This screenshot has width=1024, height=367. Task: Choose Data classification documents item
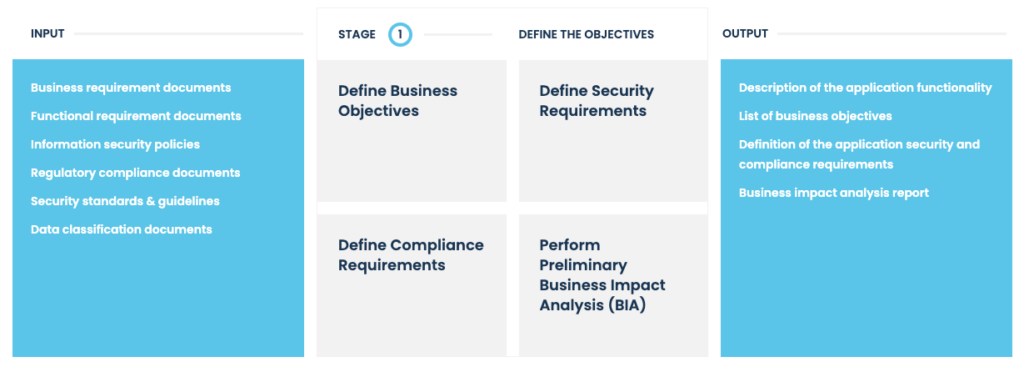click(x=121, y=230)
